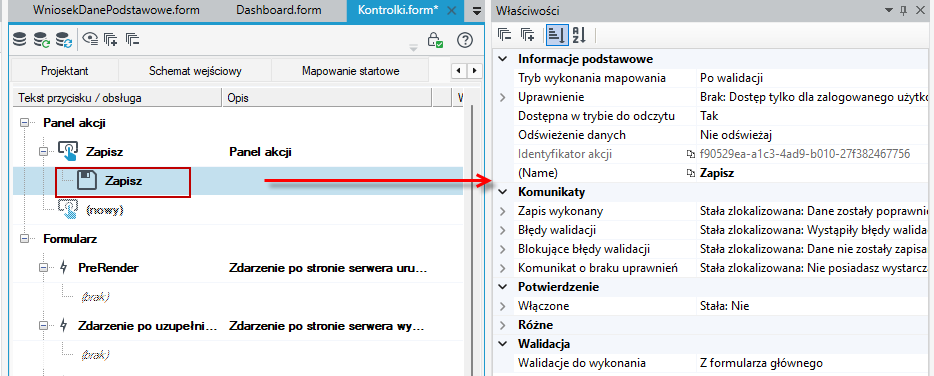Expand all categories in the Właściwości toolbar
The width and height of the screenshot is (934, 376).
528,35
